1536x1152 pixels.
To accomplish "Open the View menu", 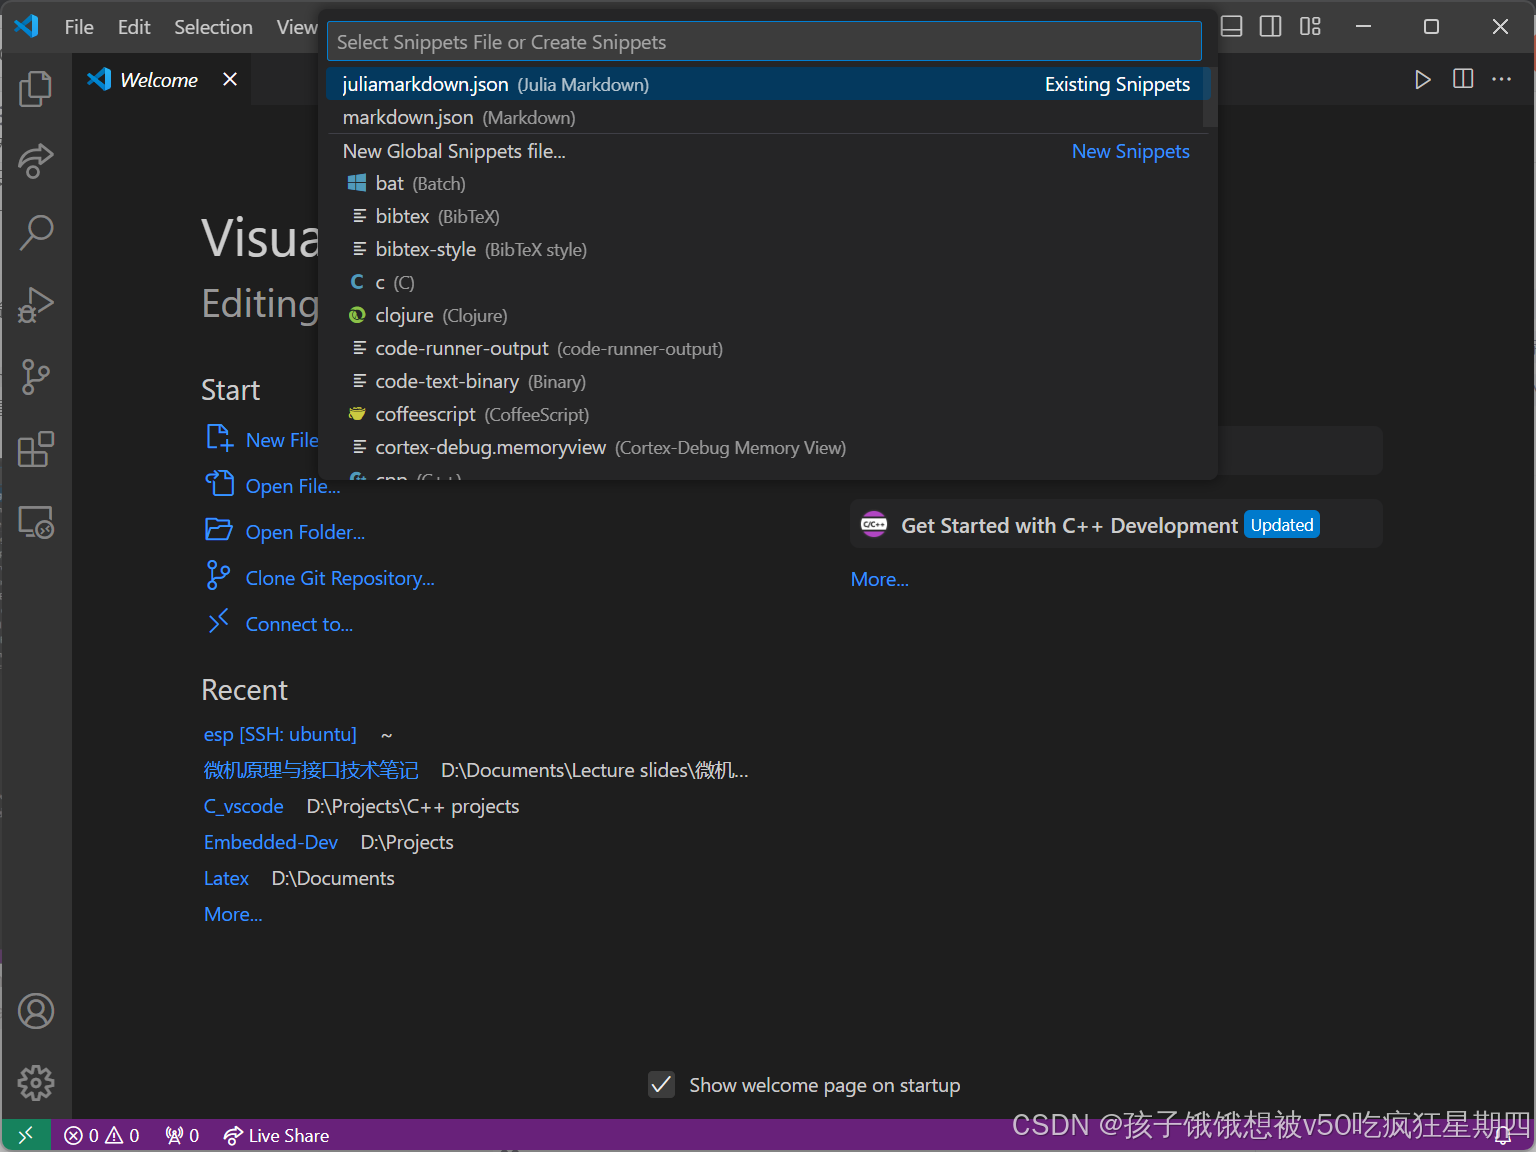I will pyautogui.click(x=297, y=27).
